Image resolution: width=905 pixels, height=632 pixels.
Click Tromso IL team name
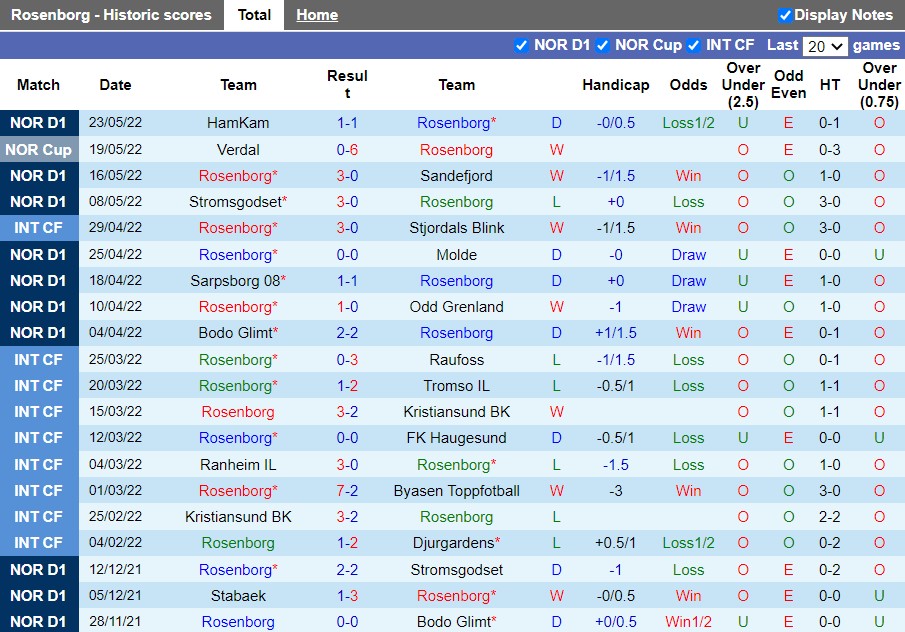[456, 386]
